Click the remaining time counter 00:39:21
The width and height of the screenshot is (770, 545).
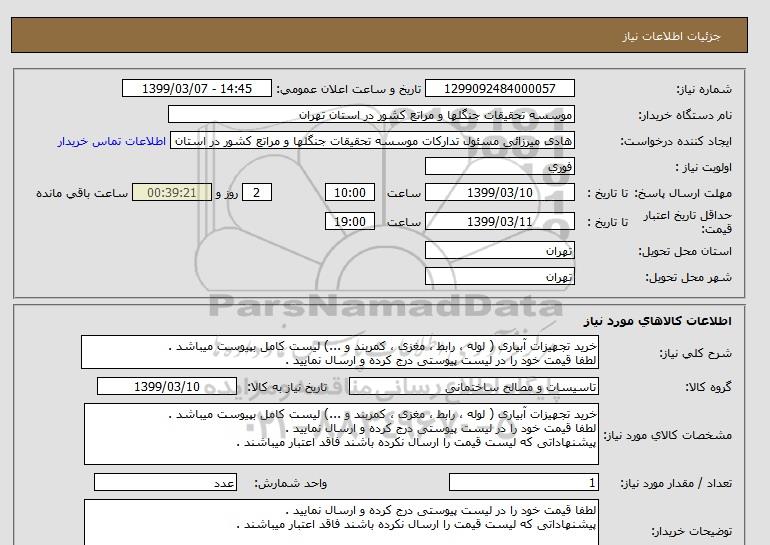[x=172, y=193]
